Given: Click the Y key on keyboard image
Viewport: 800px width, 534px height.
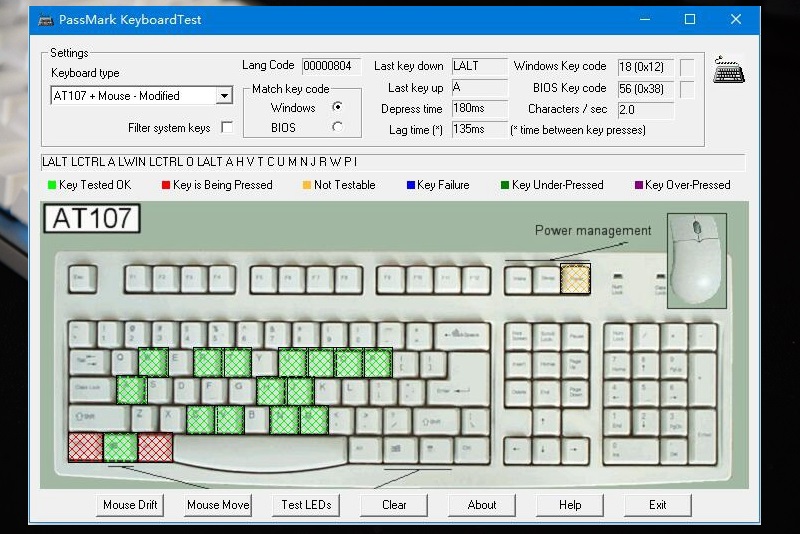Looking at the screenshot, I should pos(264,362).
